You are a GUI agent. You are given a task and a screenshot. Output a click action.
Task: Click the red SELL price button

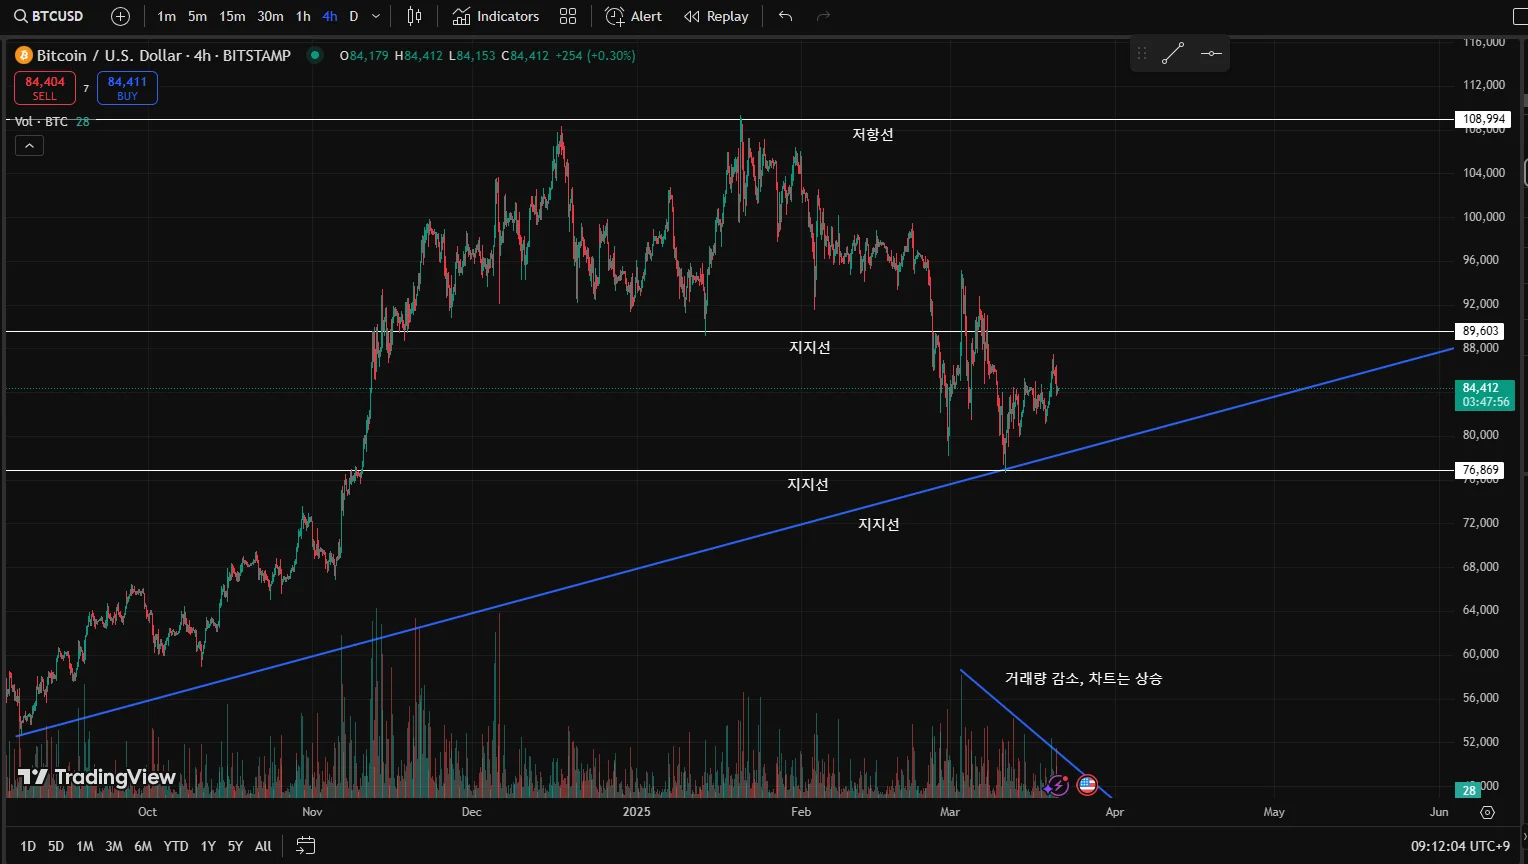[x=45, y=88]
